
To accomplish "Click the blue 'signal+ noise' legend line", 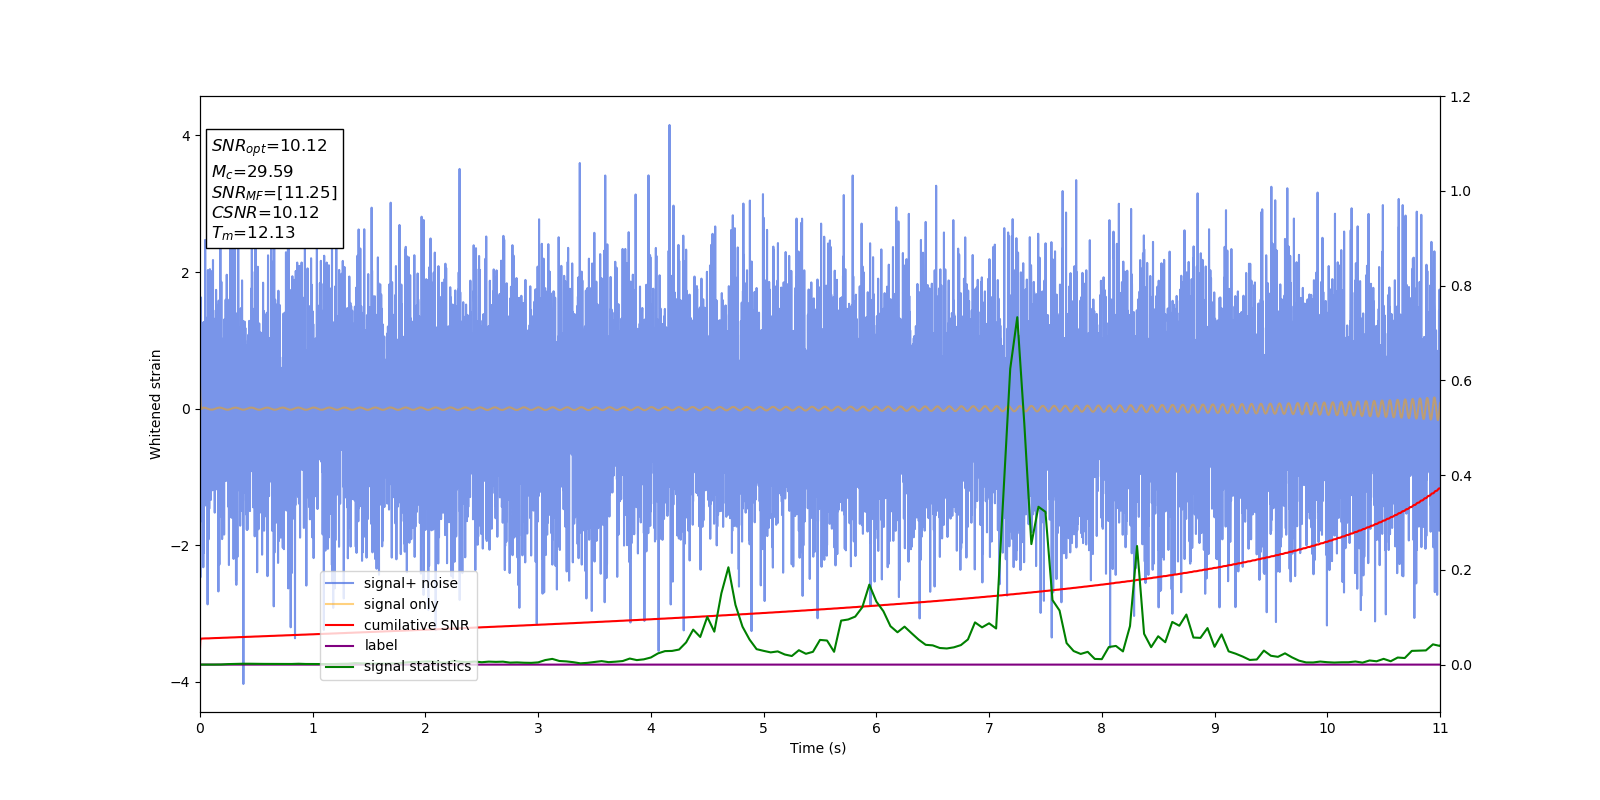I will (x=340, y=583).
